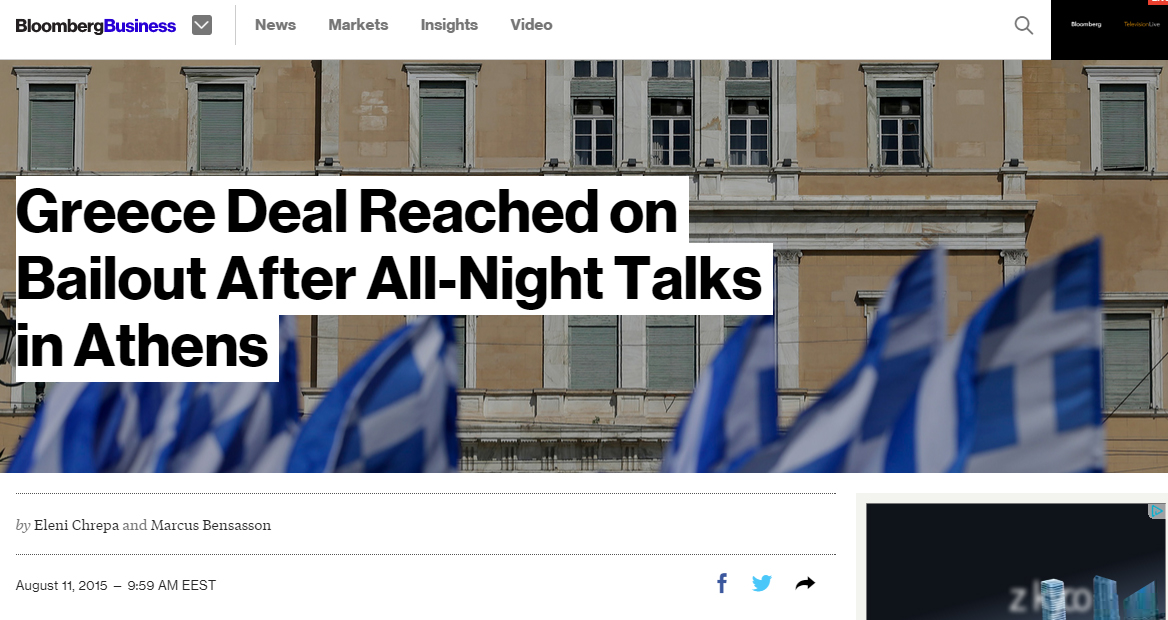The width and height of the screenshot is (1168, 620).
Task: Click the Greece Deal Reached headline
Action: (389, 279)
